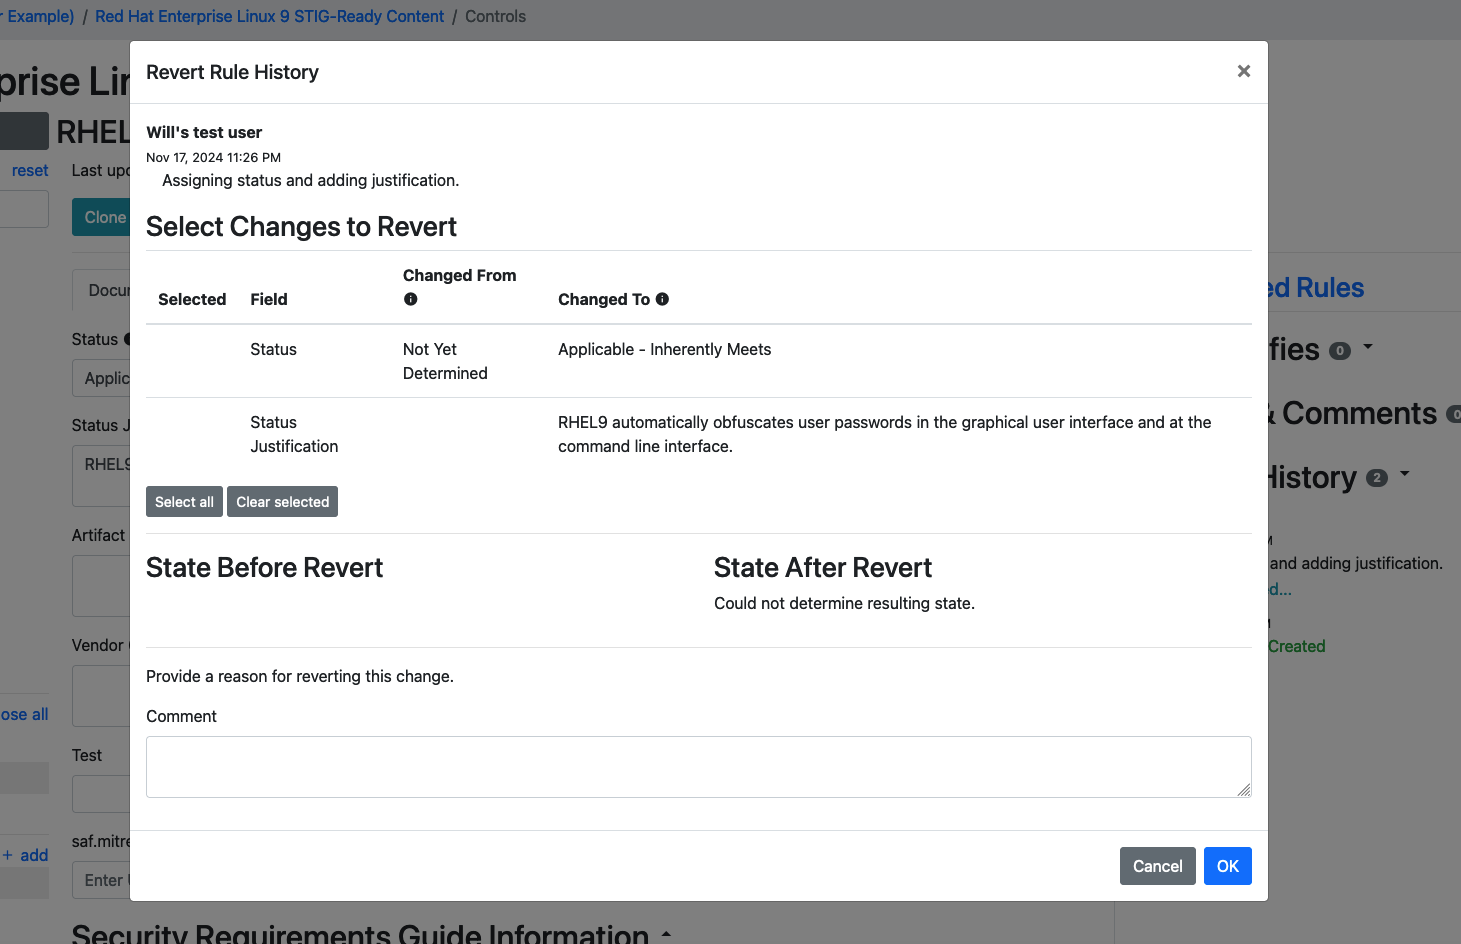This screenshot has height=944, width=1461.
Task: Click the reset link
Action: pyautogui.click(x=30, y=171)
